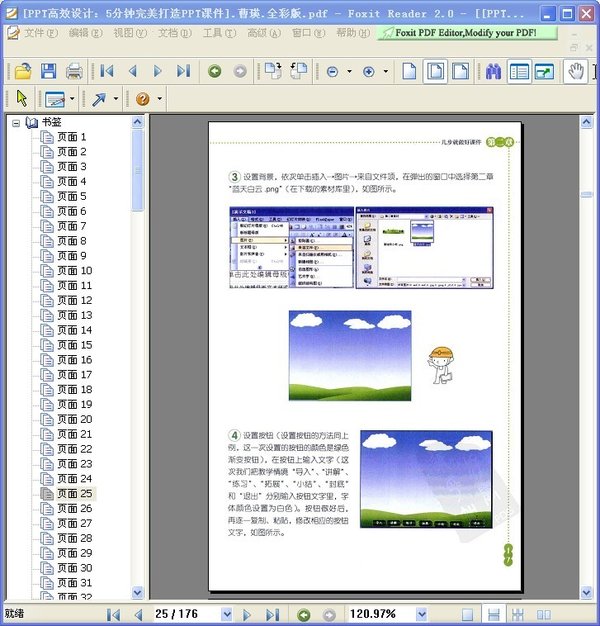
Task: Click the document vertical scrollbar thumb
Action: point(586,194)
